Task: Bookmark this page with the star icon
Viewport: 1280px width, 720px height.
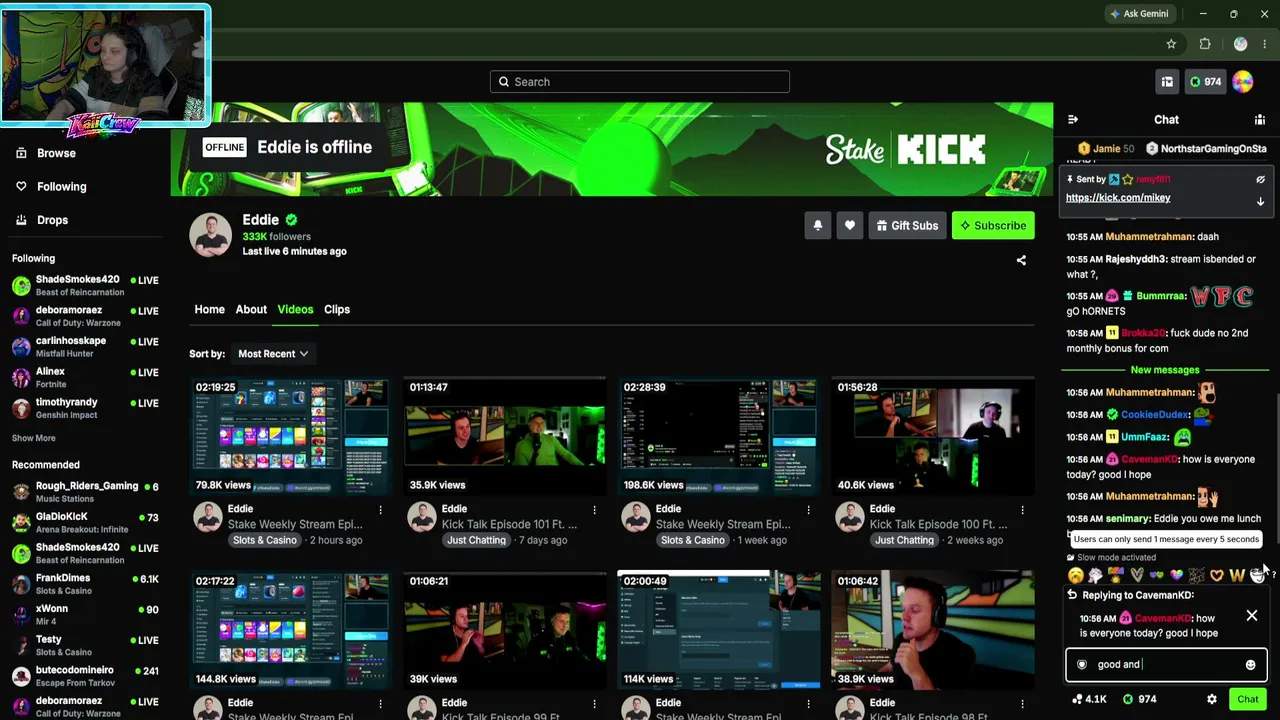Action: tap(1171, 44)
